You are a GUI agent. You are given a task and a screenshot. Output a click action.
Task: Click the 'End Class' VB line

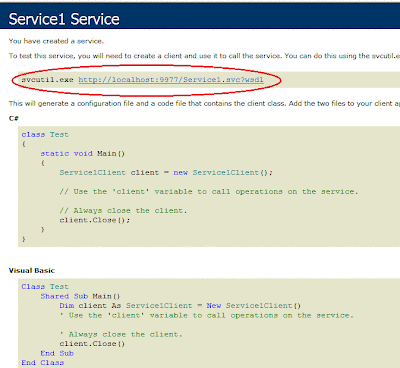pos(43,362)
